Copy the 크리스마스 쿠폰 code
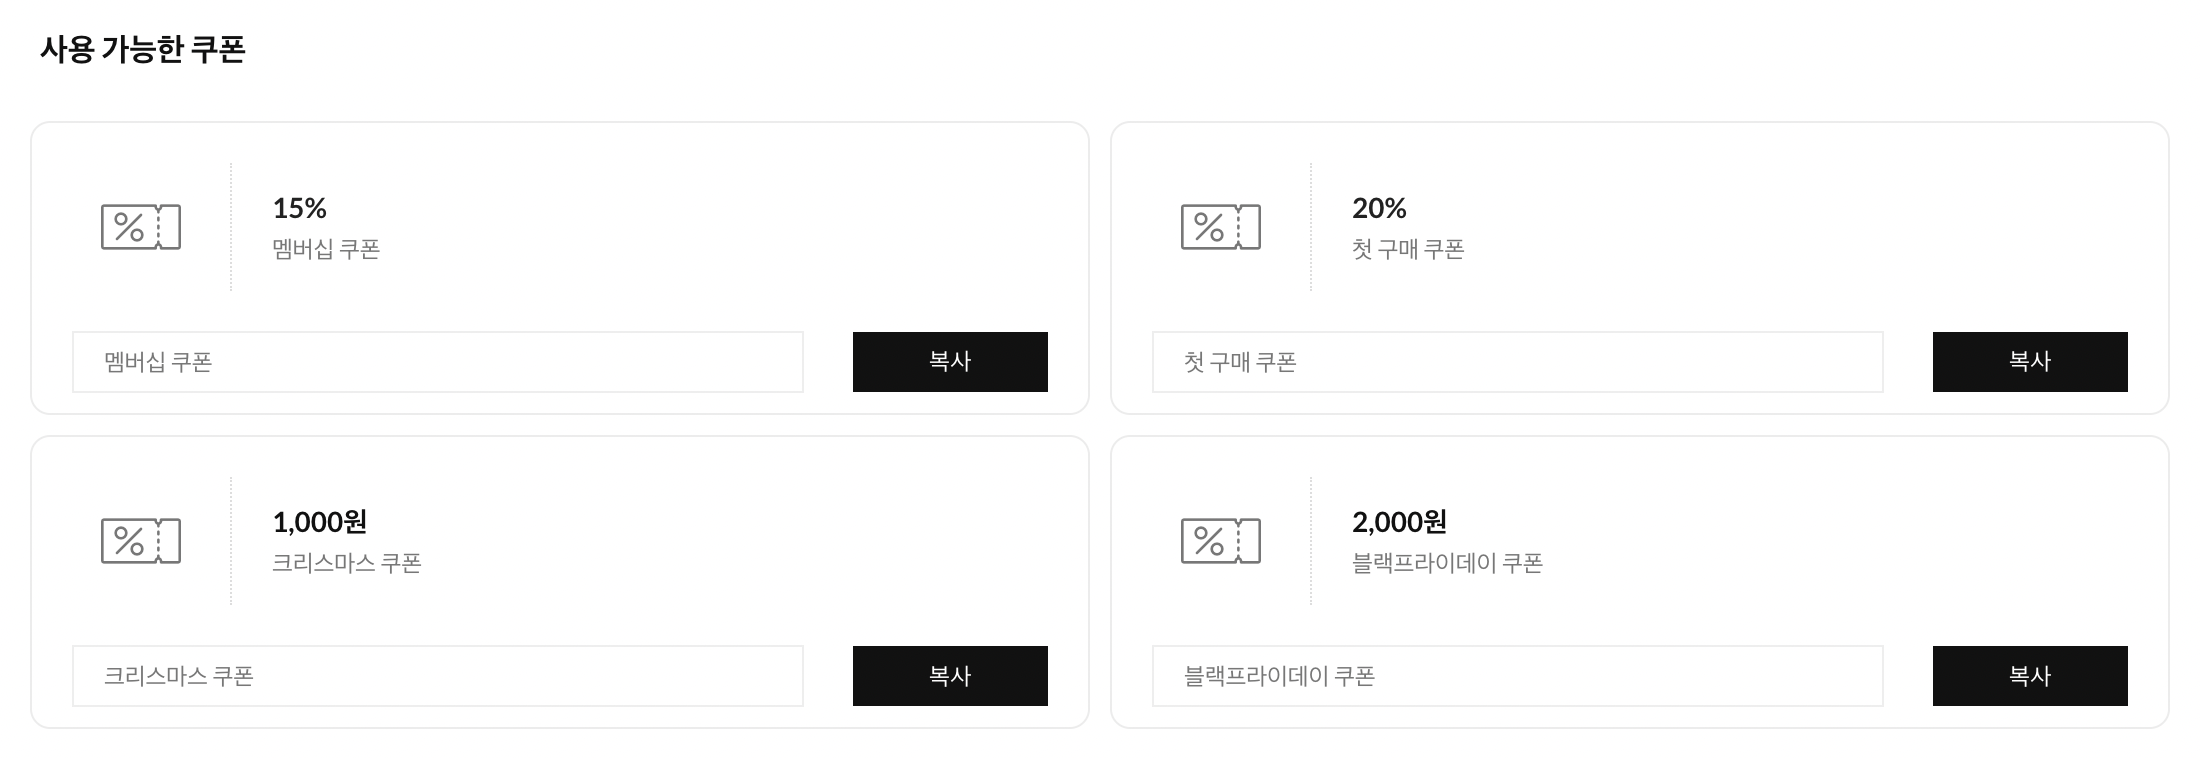The width and height of the screenshot is (2200, 758). point(950,676)
